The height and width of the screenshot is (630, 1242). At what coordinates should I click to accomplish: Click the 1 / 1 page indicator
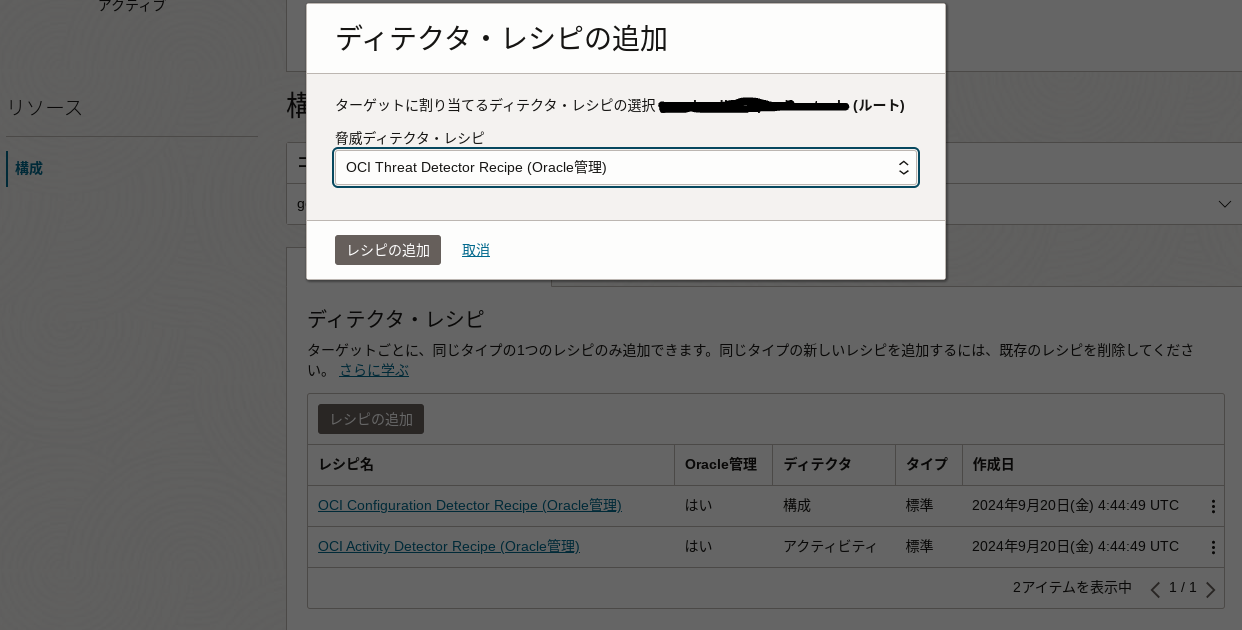(x=1183, y=588)
